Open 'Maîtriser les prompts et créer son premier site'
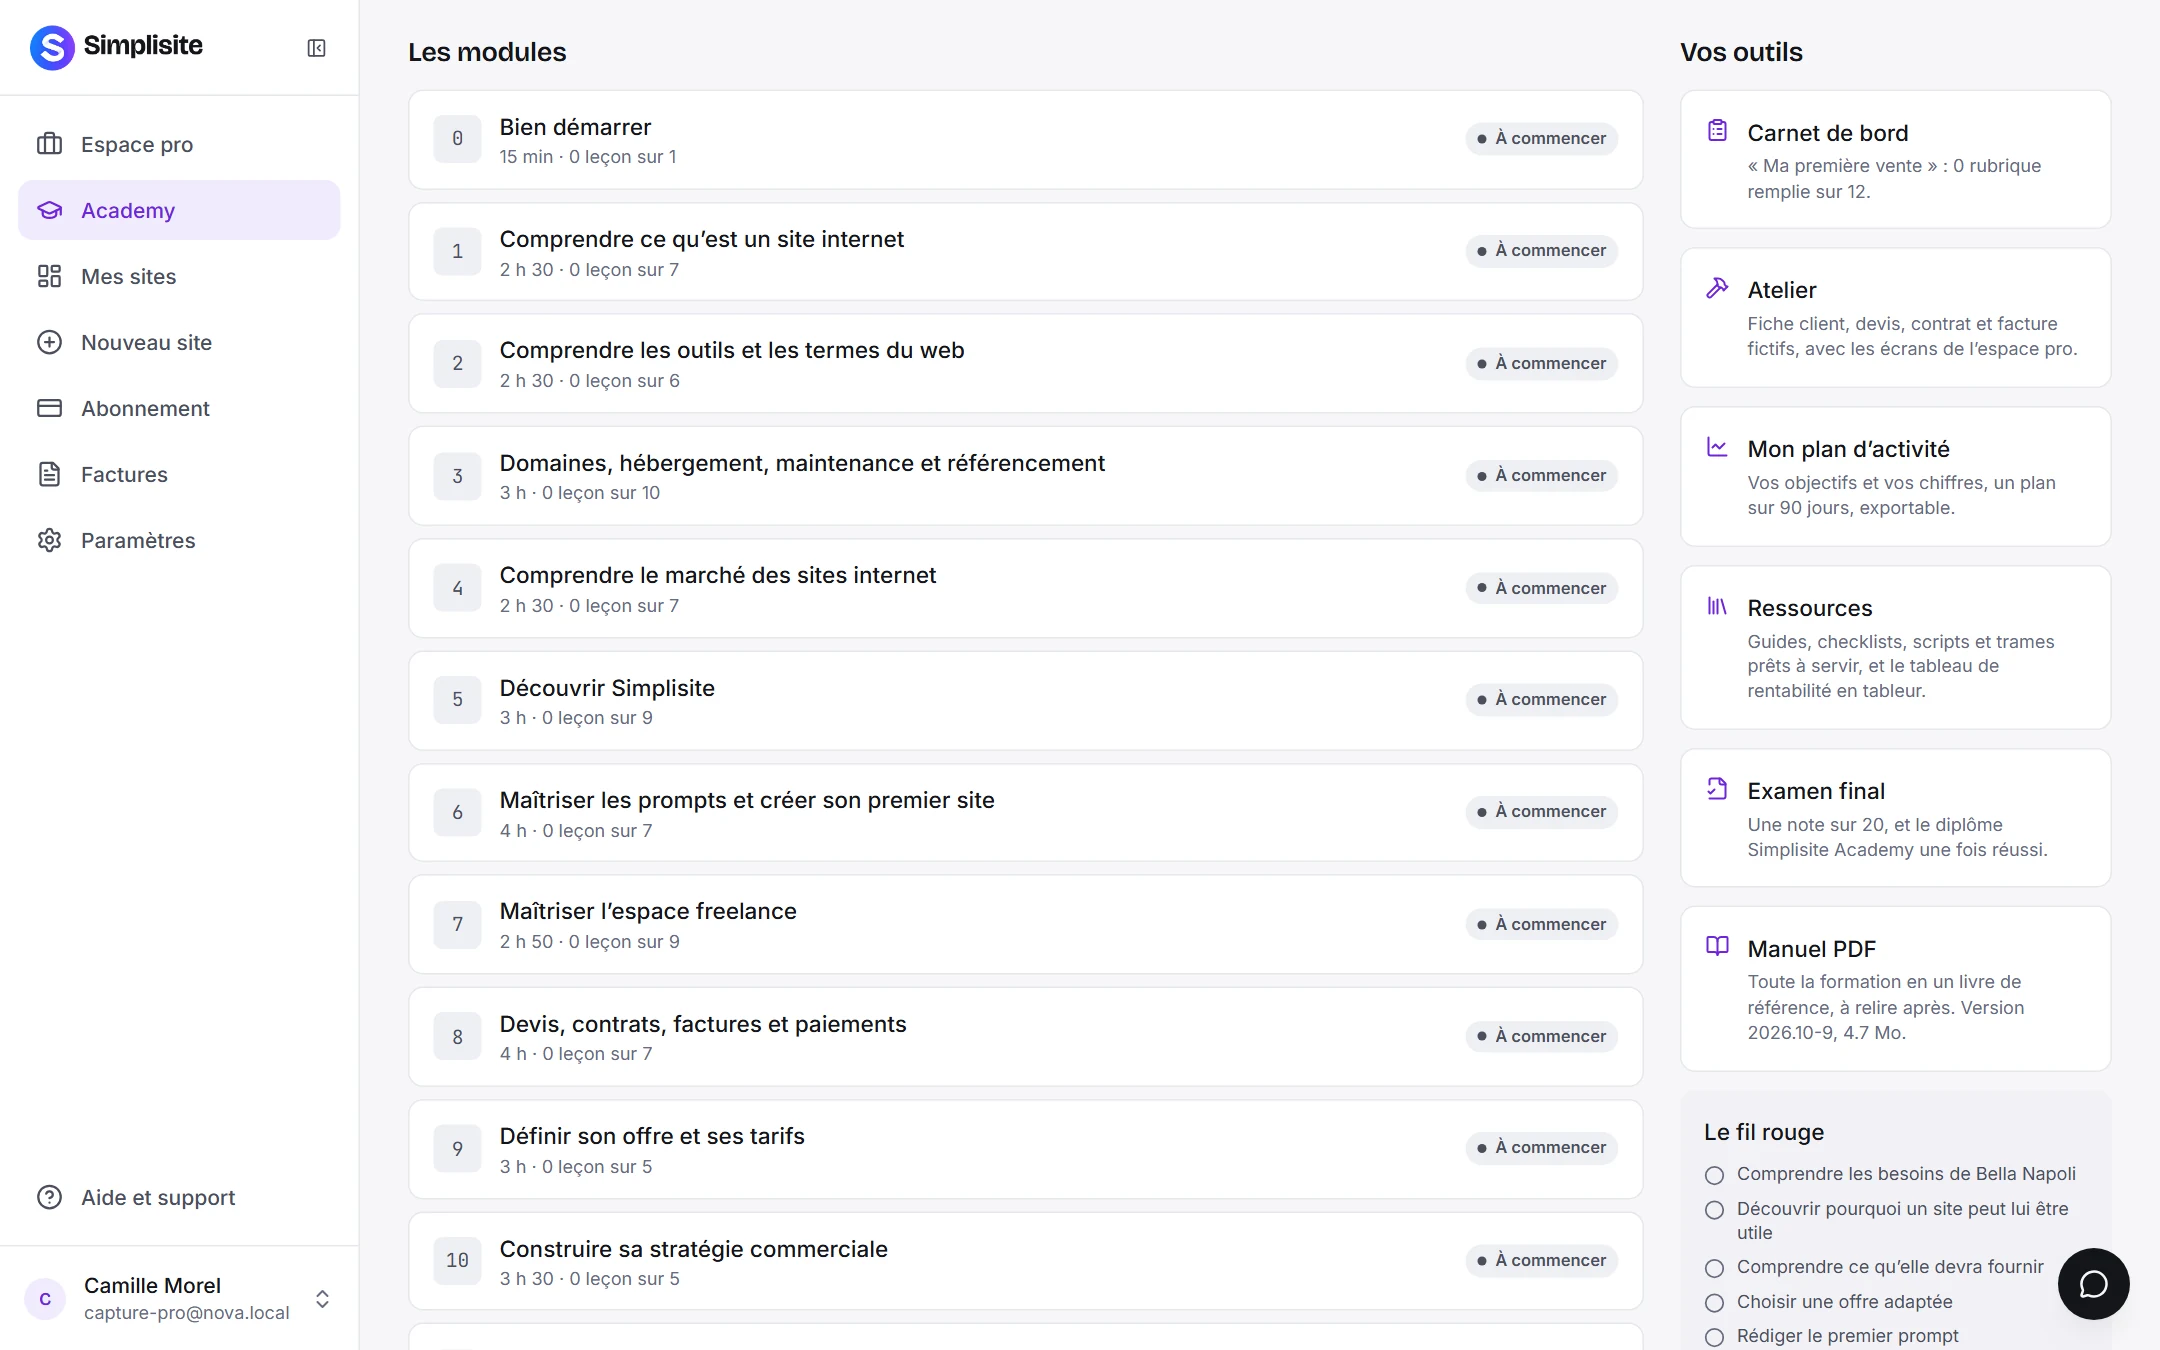The image size is (2160, 1350). pos(1025,813)
